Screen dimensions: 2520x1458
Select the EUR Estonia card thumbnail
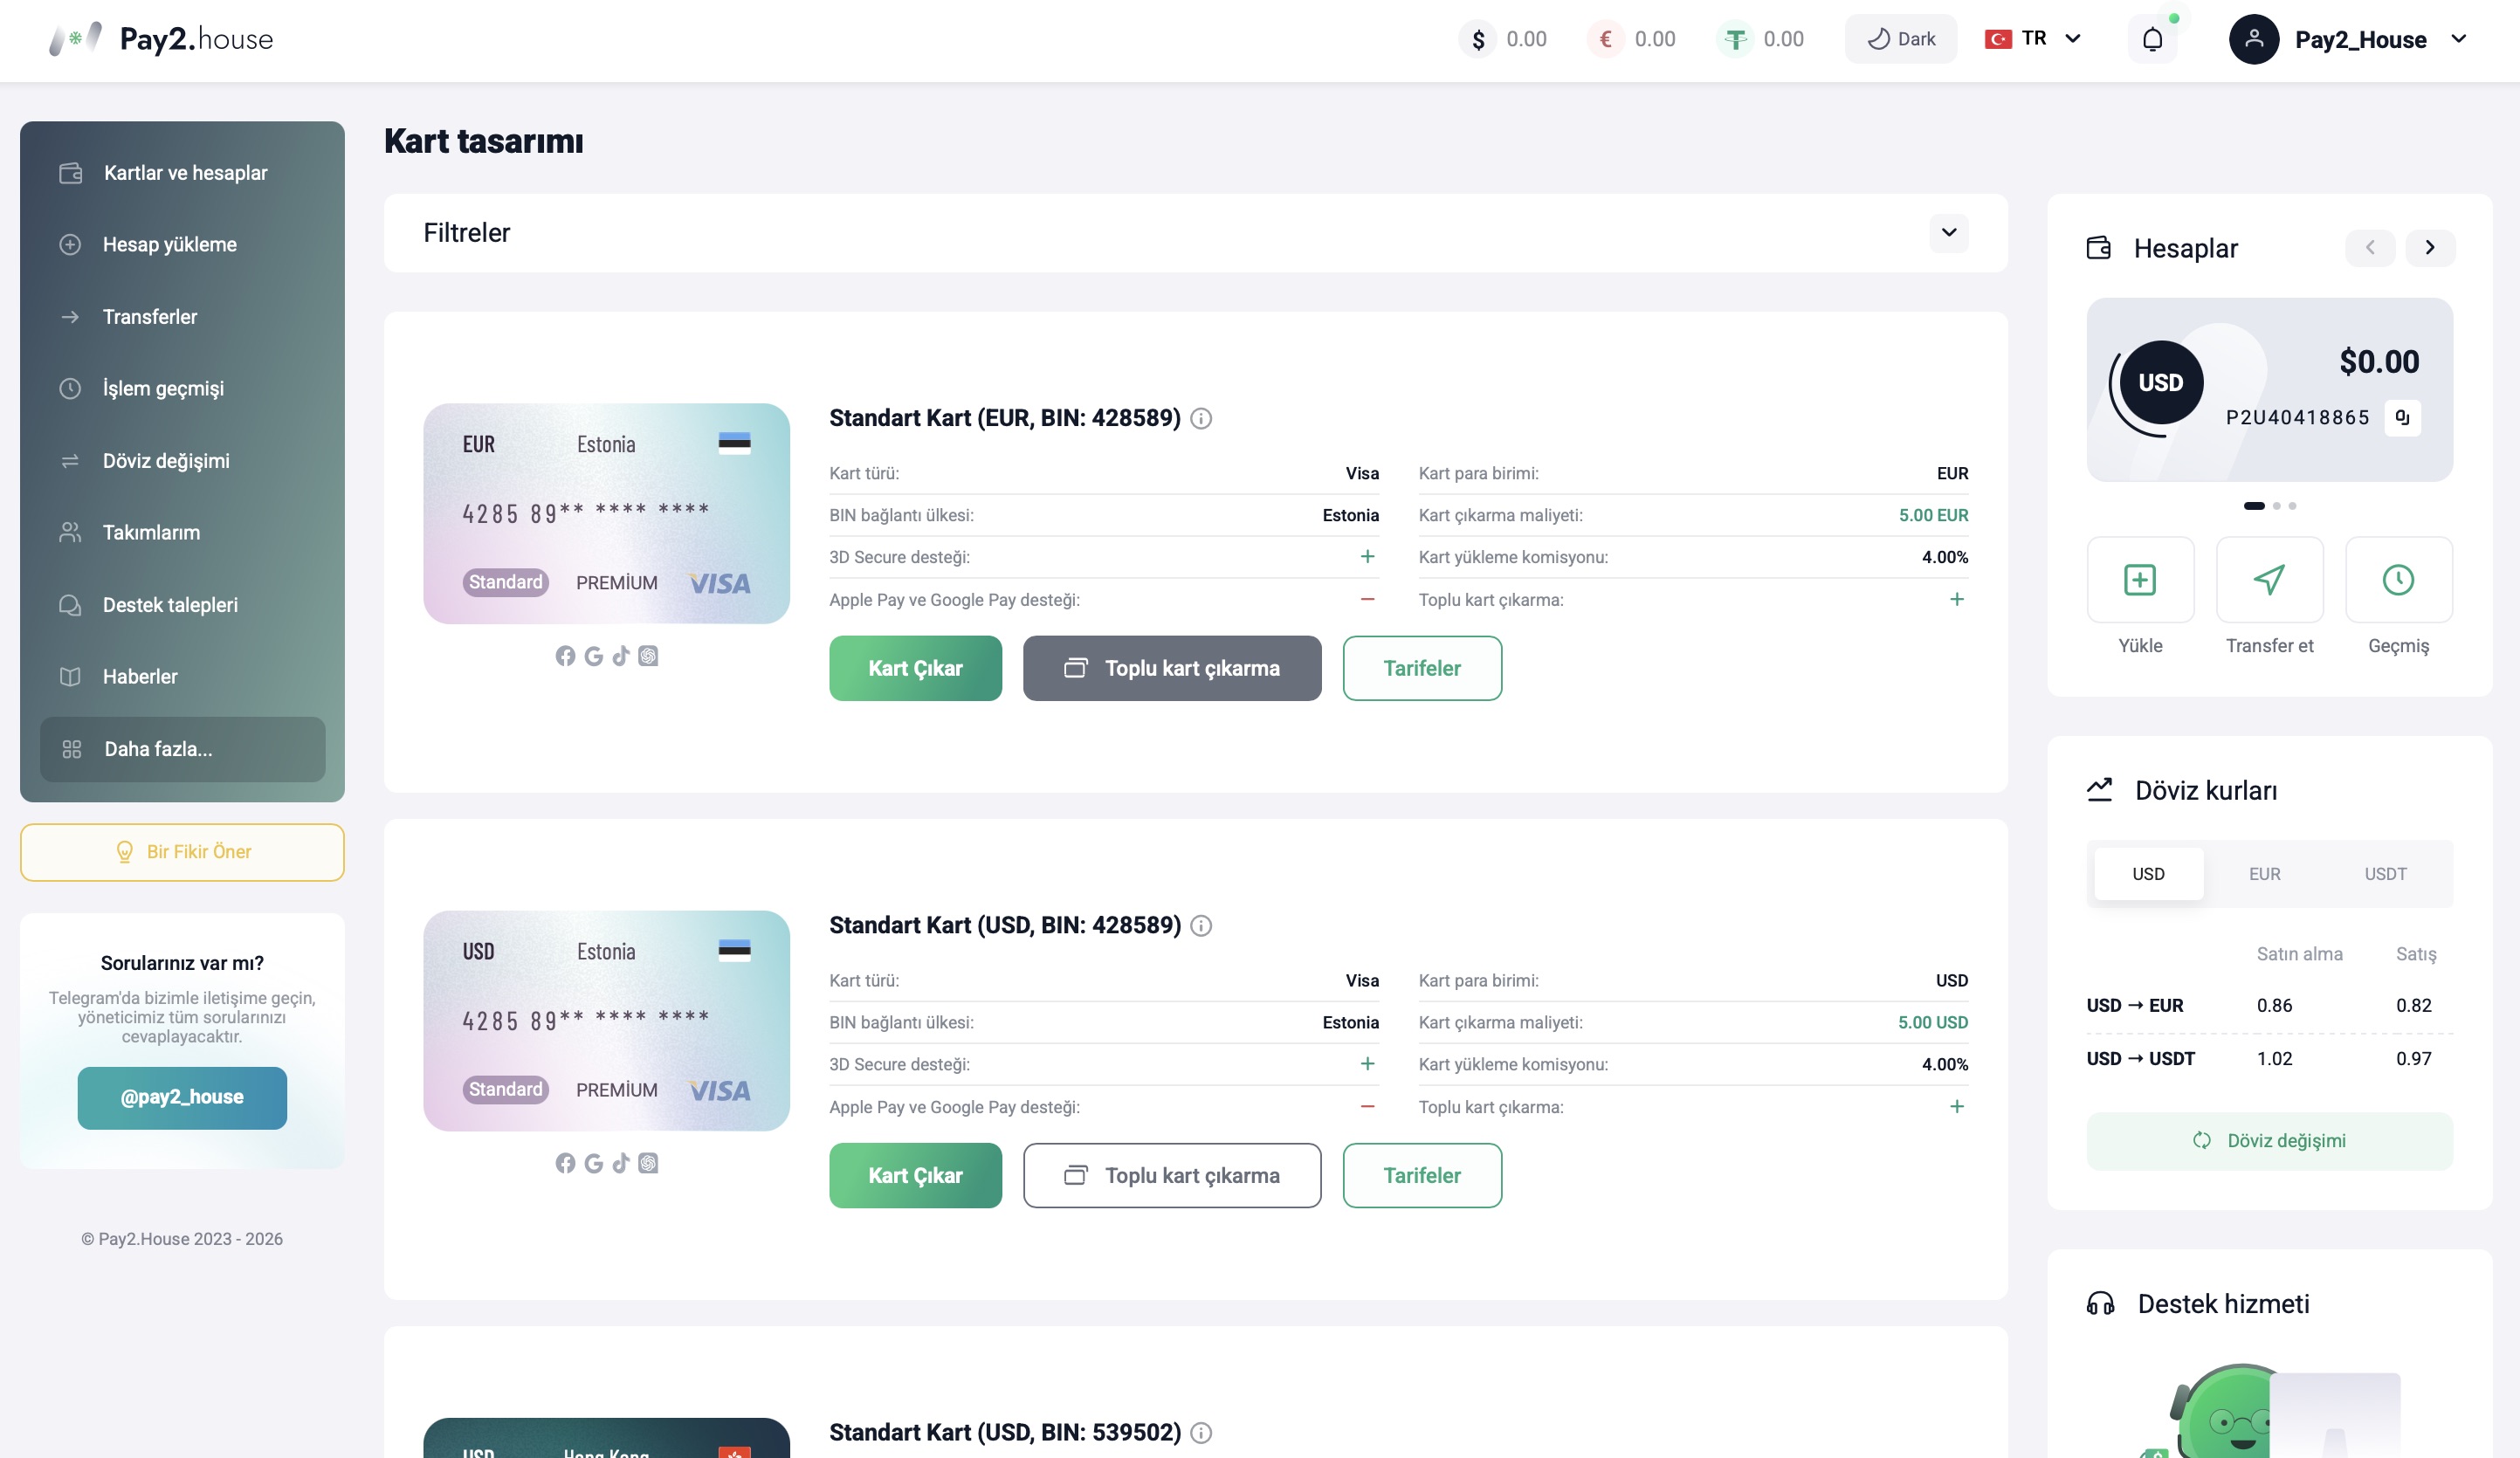606,513
